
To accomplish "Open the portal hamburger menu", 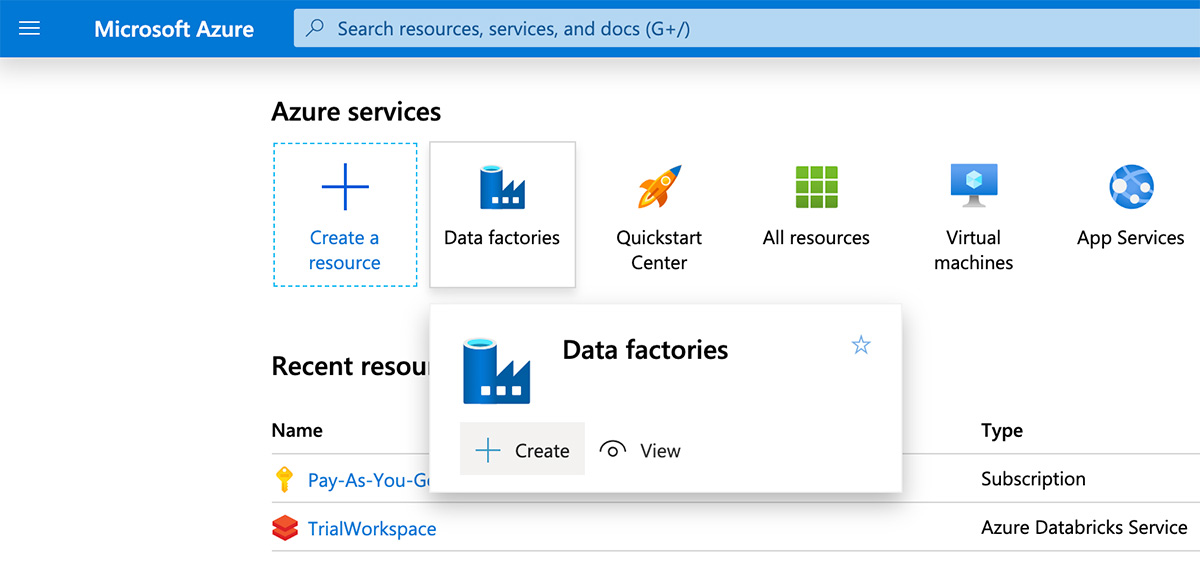I will (30, 29).
